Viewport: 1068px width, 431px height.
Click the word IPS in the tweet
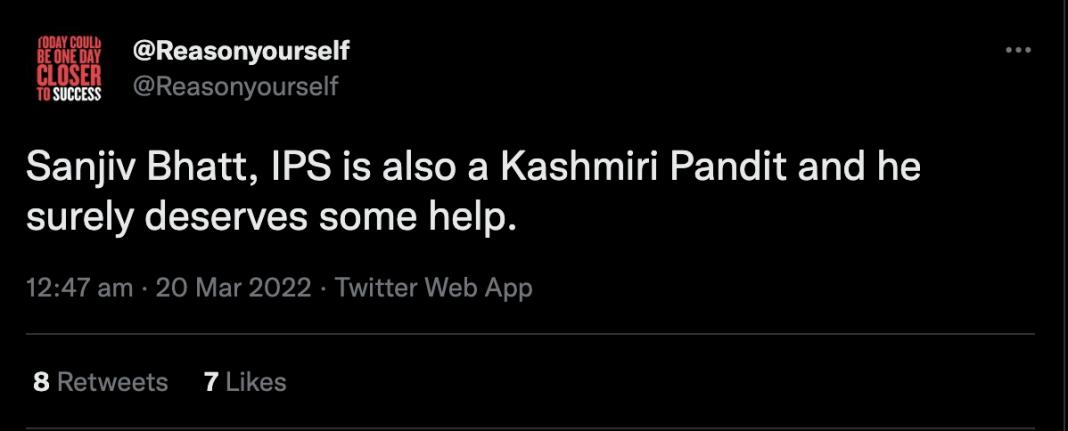[304, 169]
